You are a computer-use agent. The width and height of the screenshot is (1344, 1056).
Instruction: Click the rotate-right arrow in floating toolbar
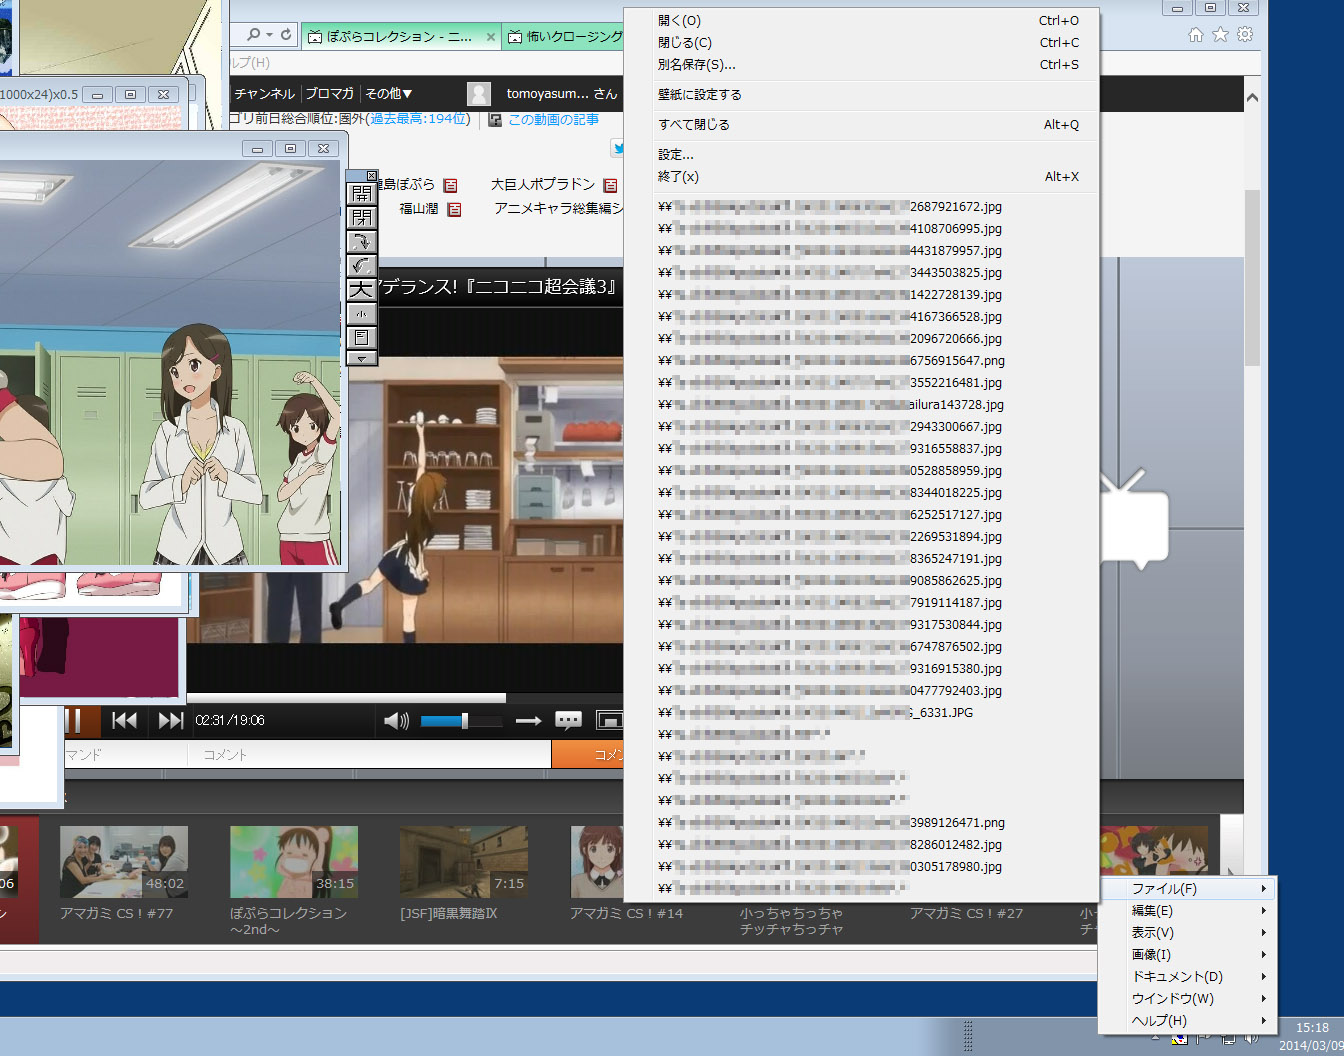point(361,241)
